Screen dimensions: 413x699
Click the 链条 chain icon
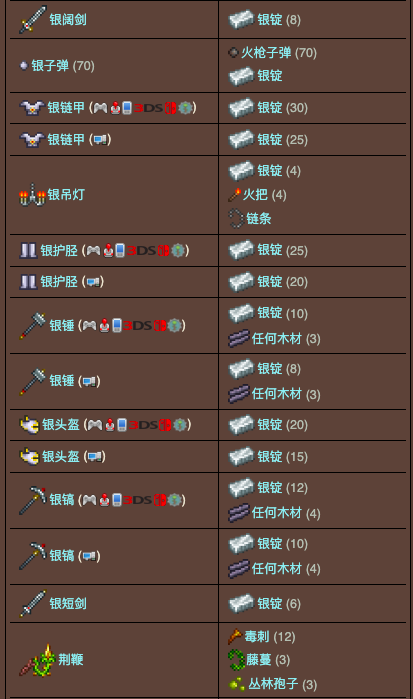[x=236, y=218]
